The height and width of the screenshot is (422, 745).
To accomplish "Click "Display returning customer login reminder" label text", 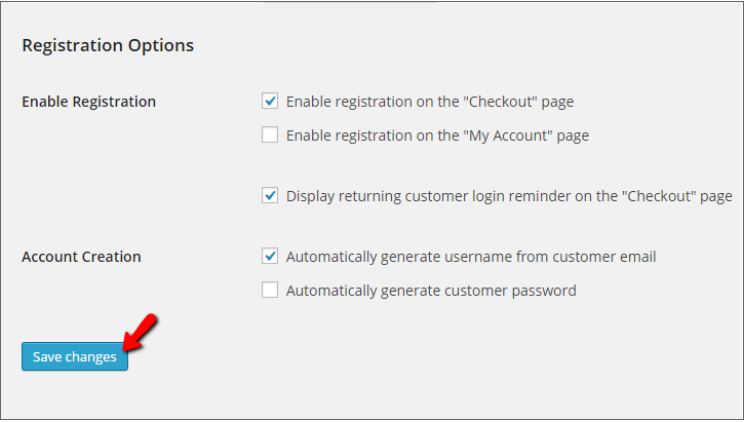I will (x=509, y=196).
